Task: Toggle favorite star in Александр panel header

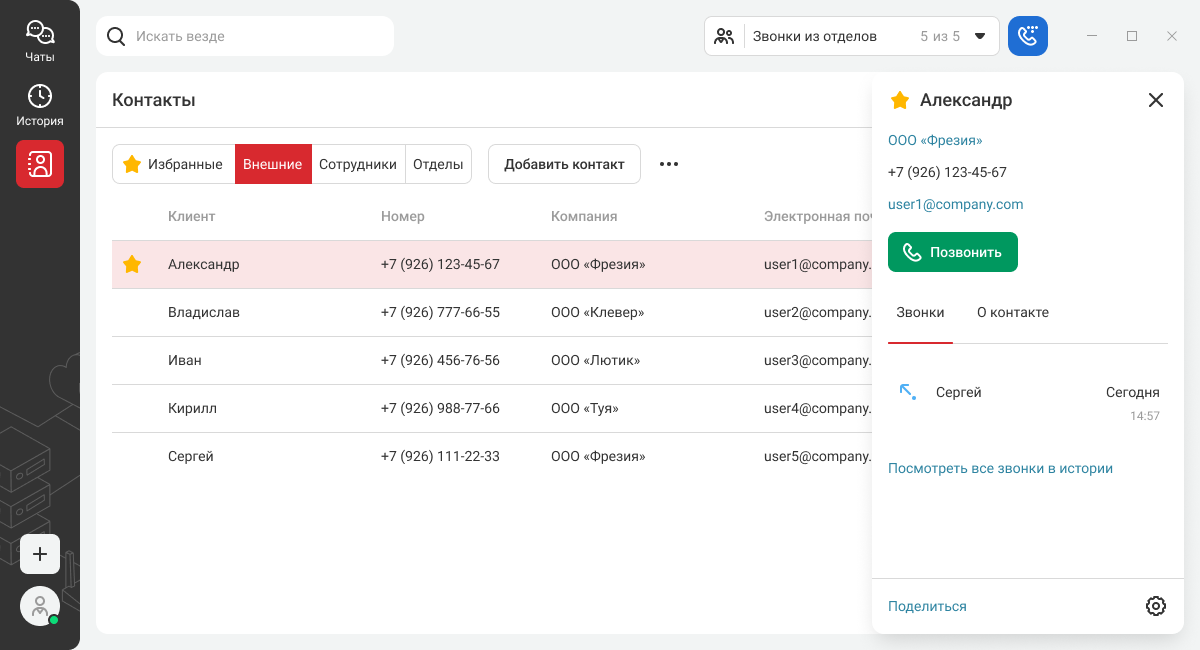Action: (x=900, y=100)
